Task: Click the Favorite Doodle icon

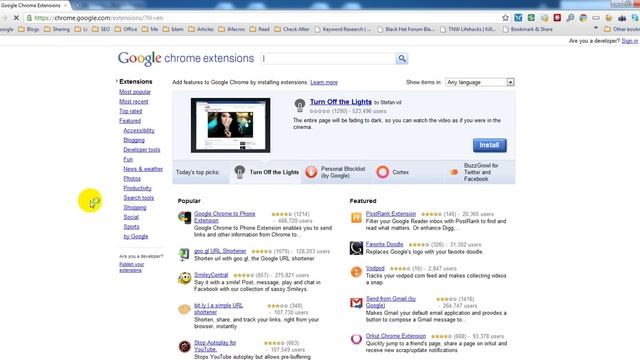Action: click(x=356, y=248)
